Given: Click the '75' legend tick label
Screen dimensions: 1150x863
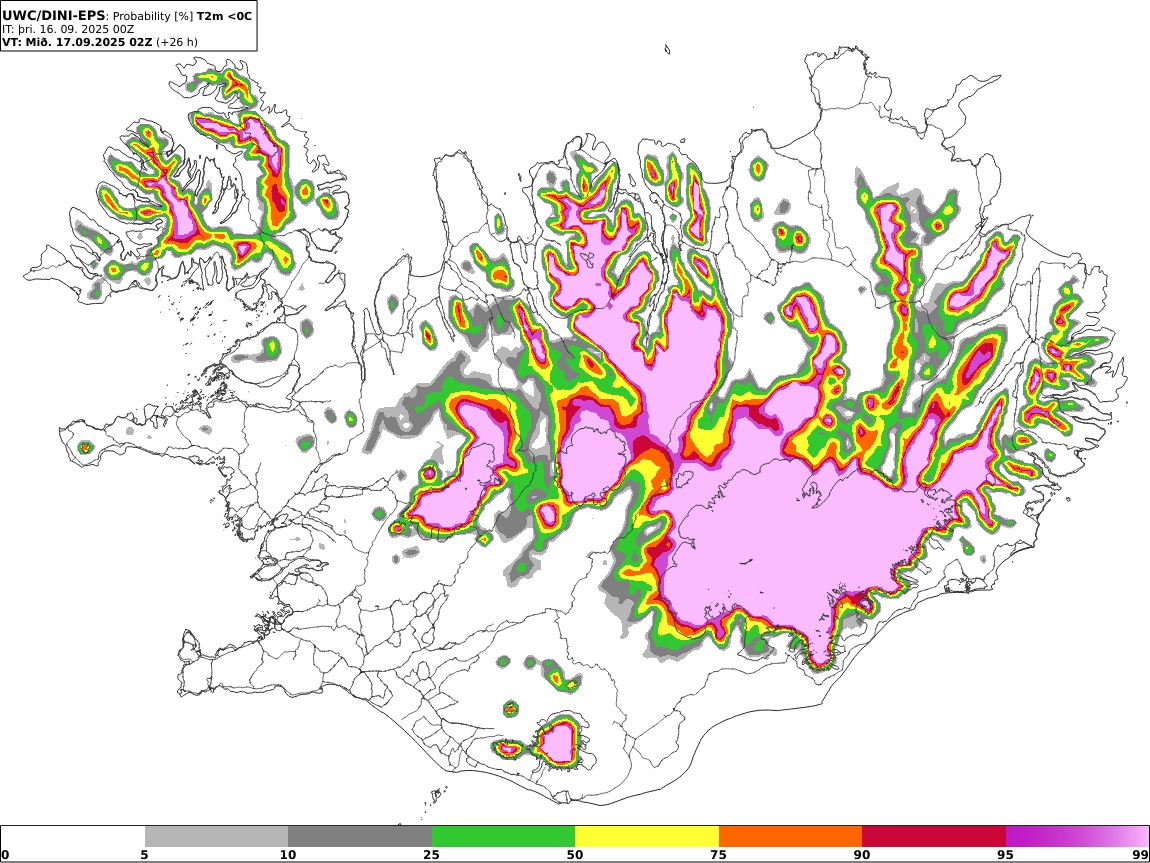Looking at the screenshot, I should pos(718,855).
